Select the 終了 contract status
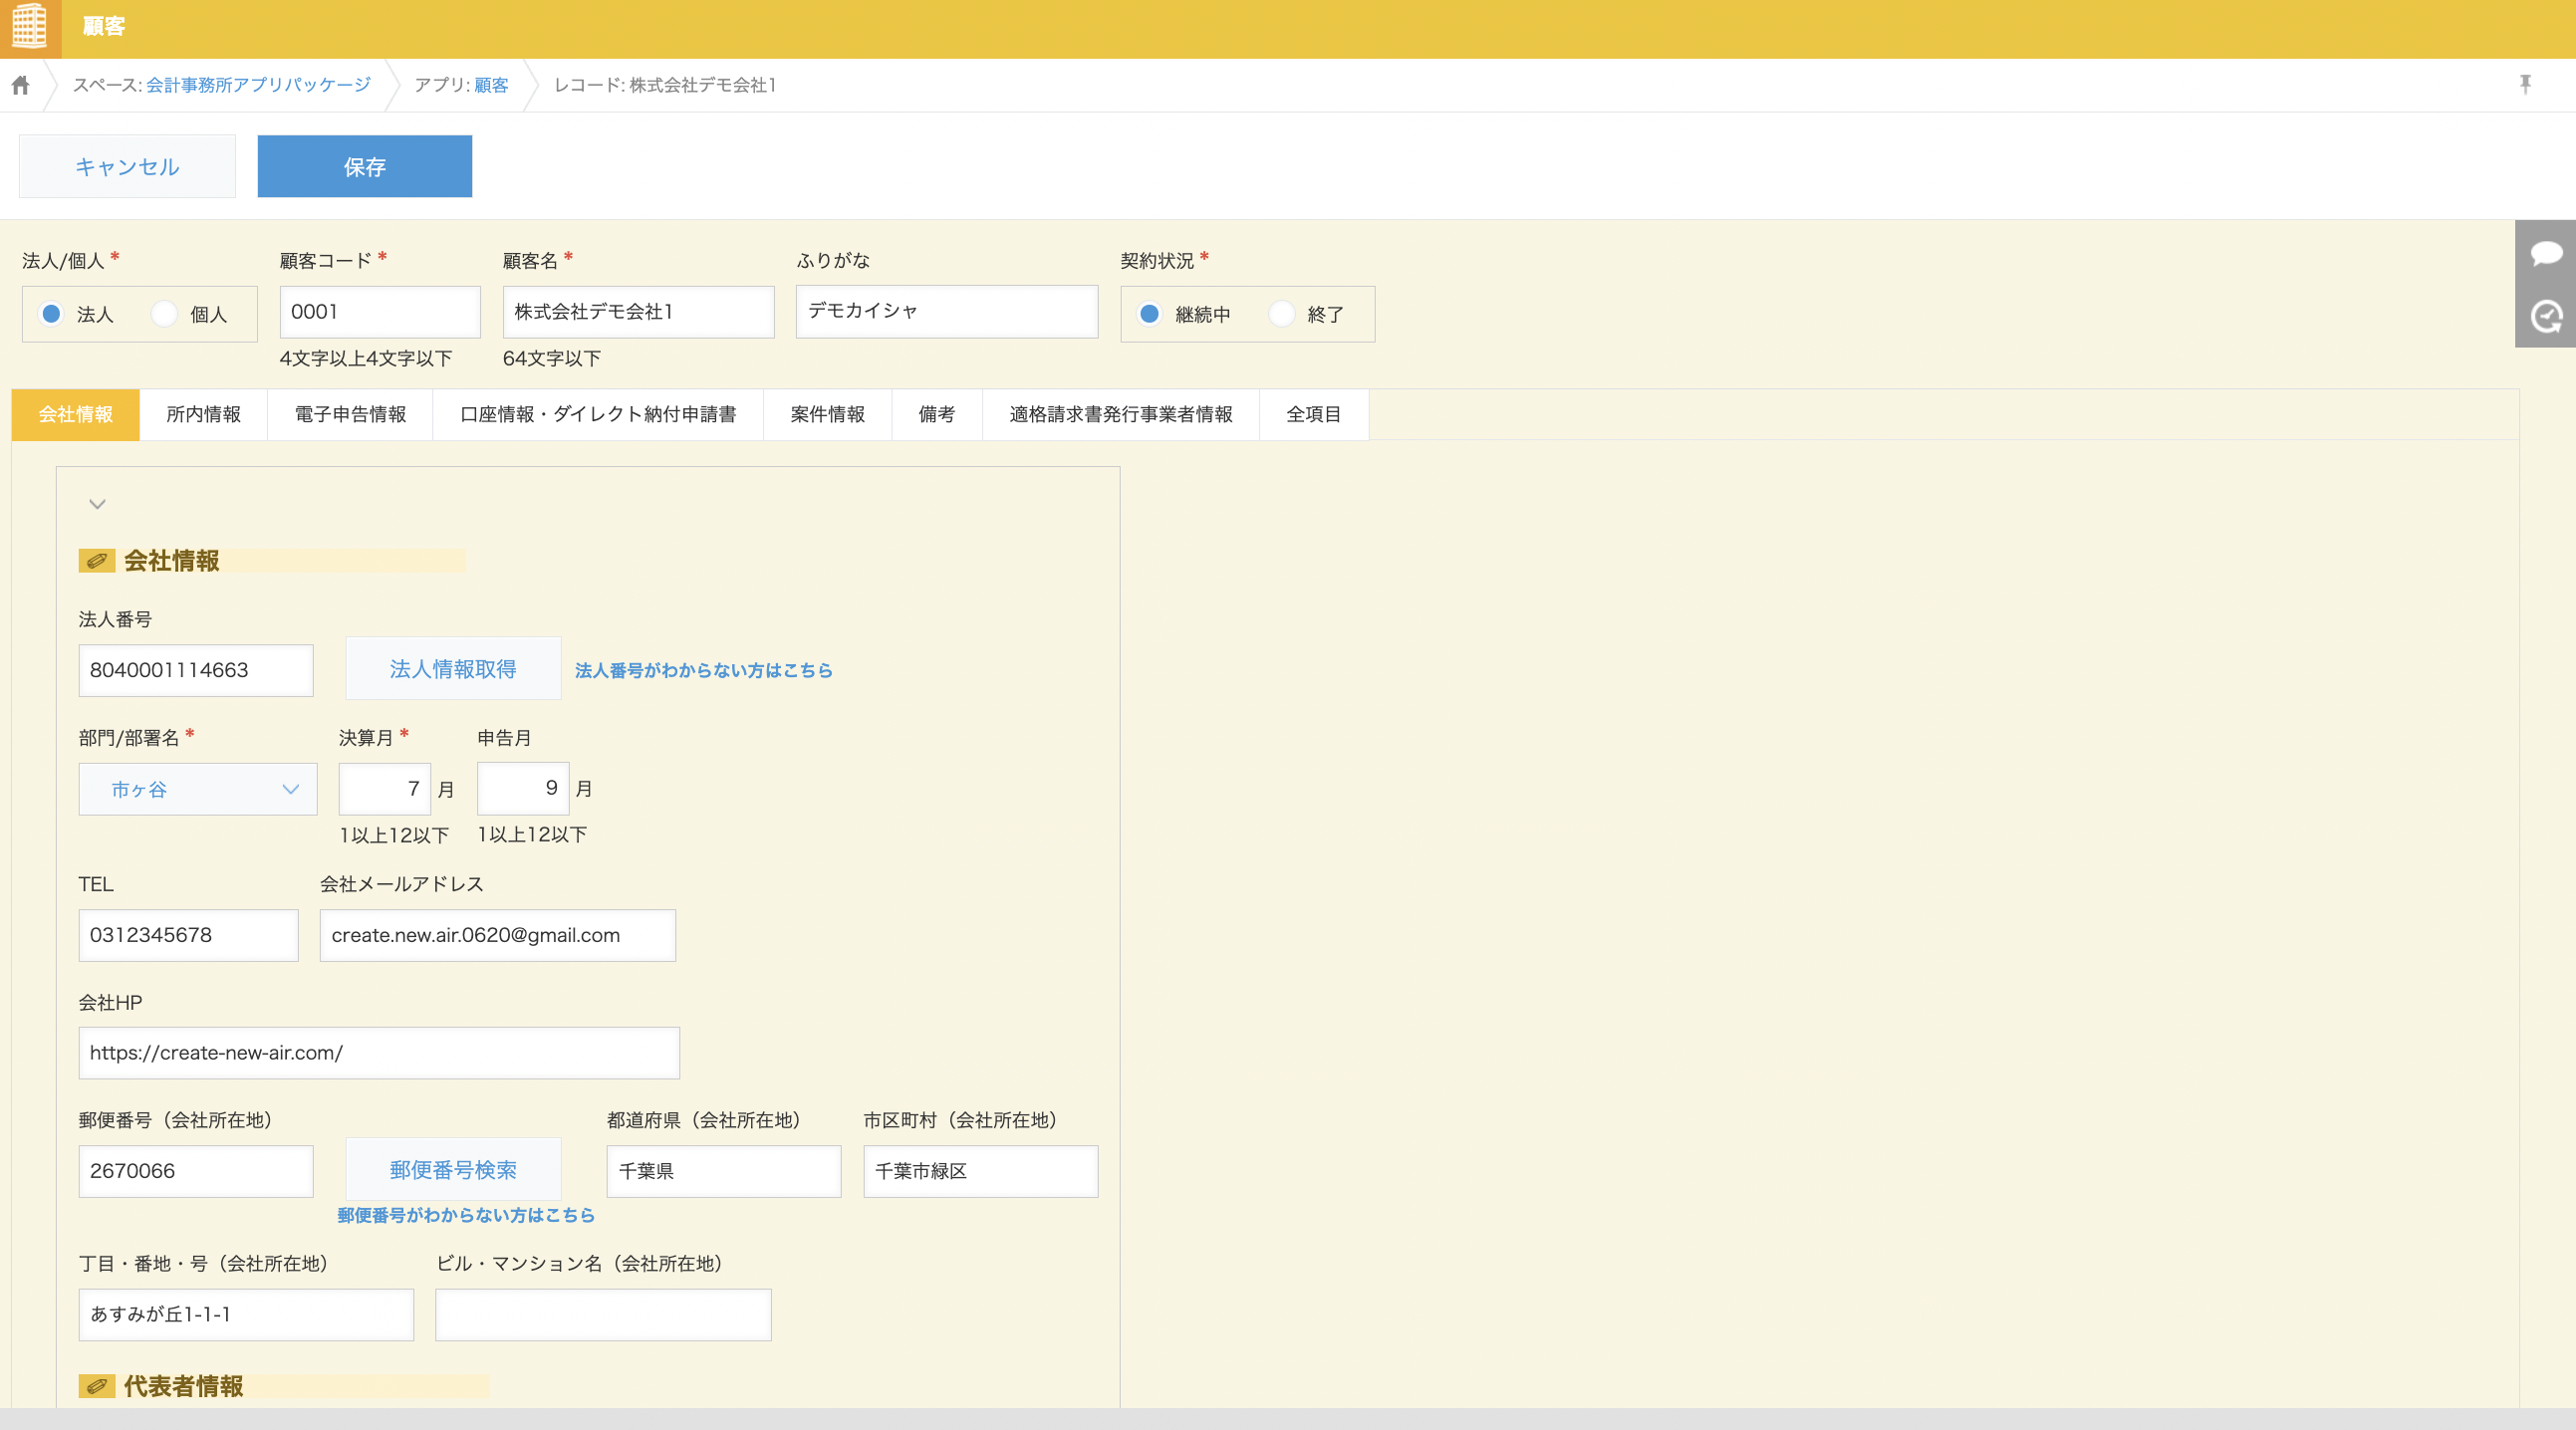Viewport: 2576px width, 1430px height. [1282, 314]
